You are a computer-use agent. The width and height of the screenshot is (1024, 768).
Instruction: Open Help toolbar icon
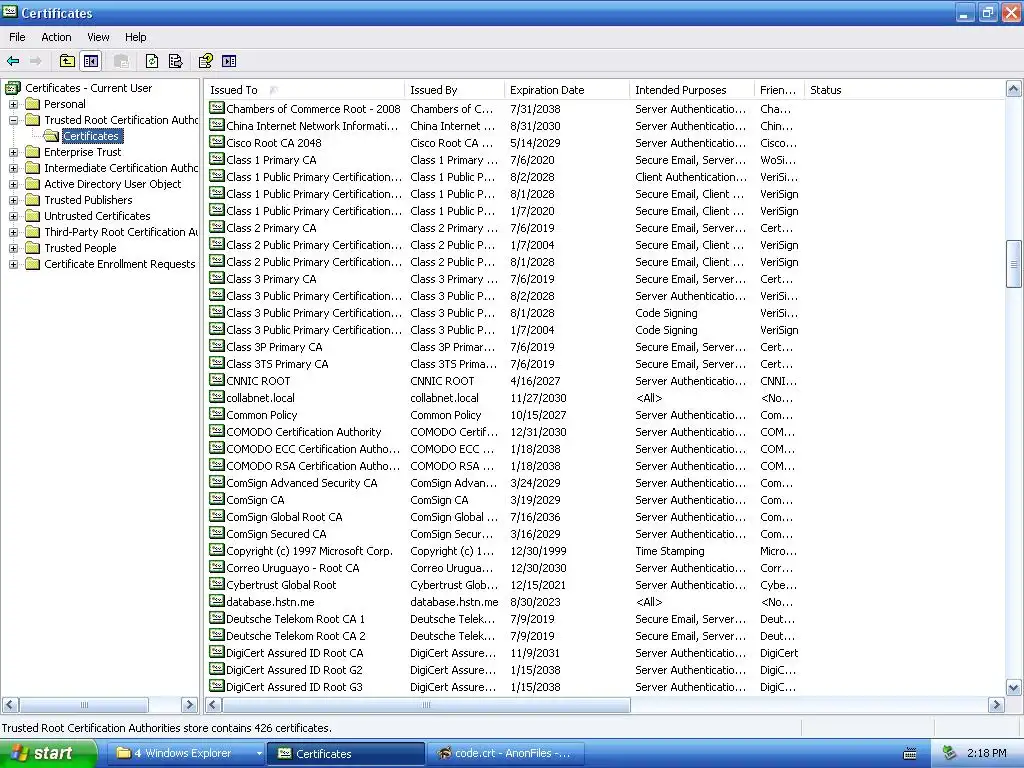click(206, 61)
